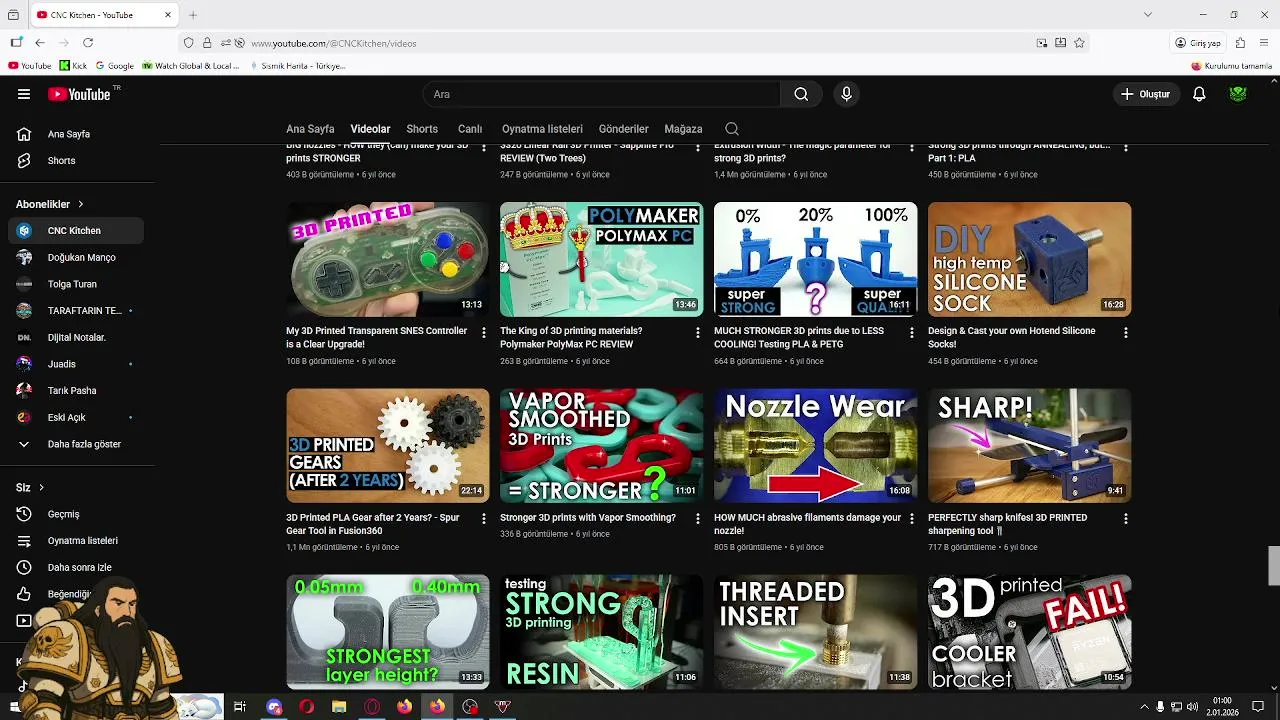Reload page with browser refresh icon
The height and width of the screenshot is (720, 1280).
[x=88, y=43]
